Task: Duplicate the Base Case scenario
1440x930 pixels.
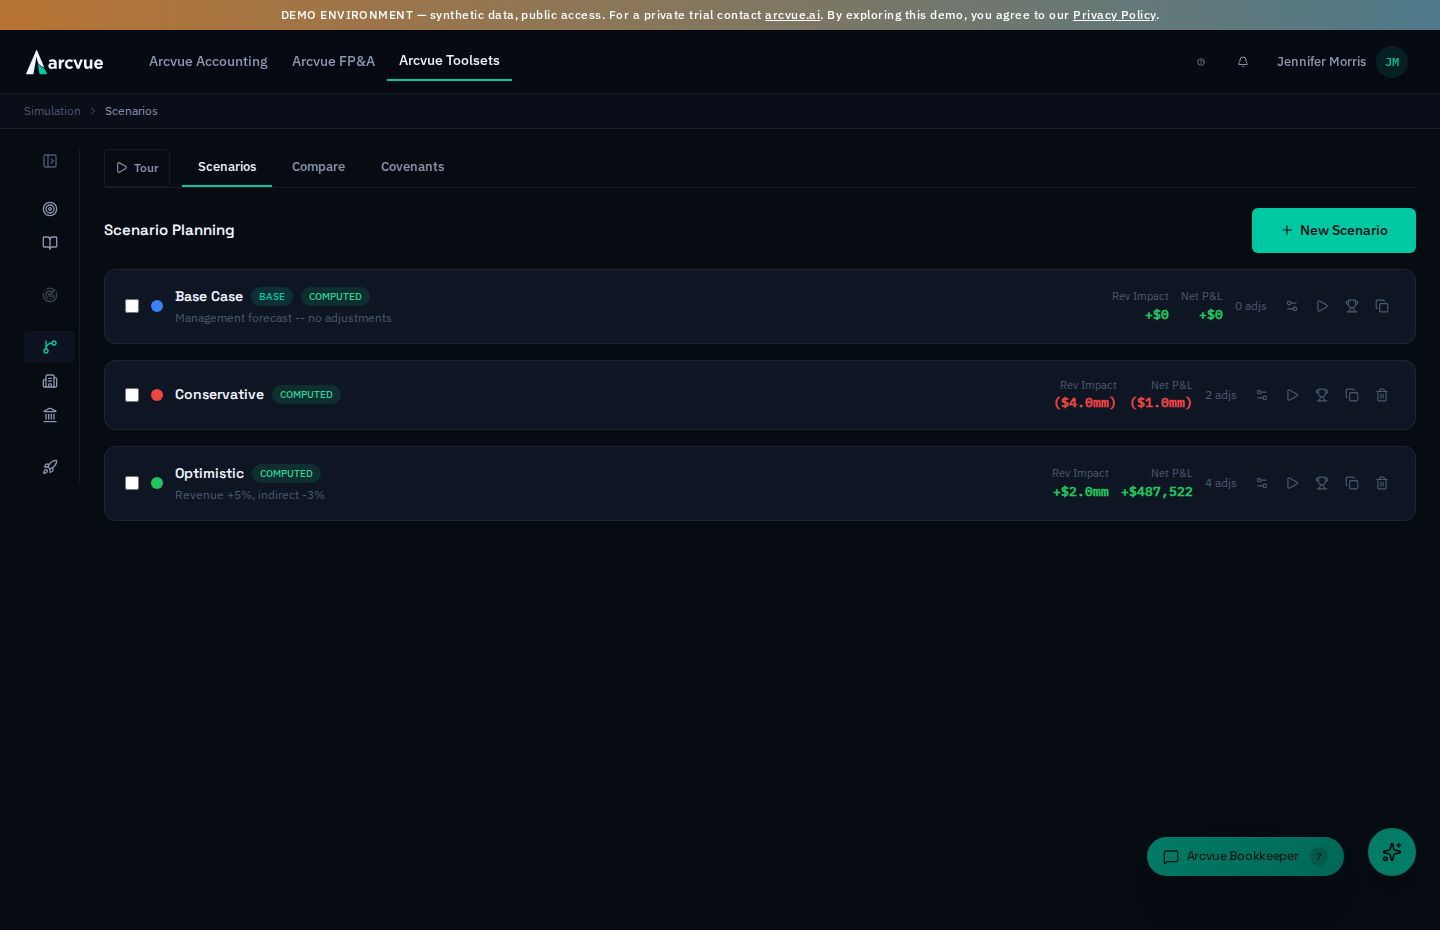Action: (1382, 306)
